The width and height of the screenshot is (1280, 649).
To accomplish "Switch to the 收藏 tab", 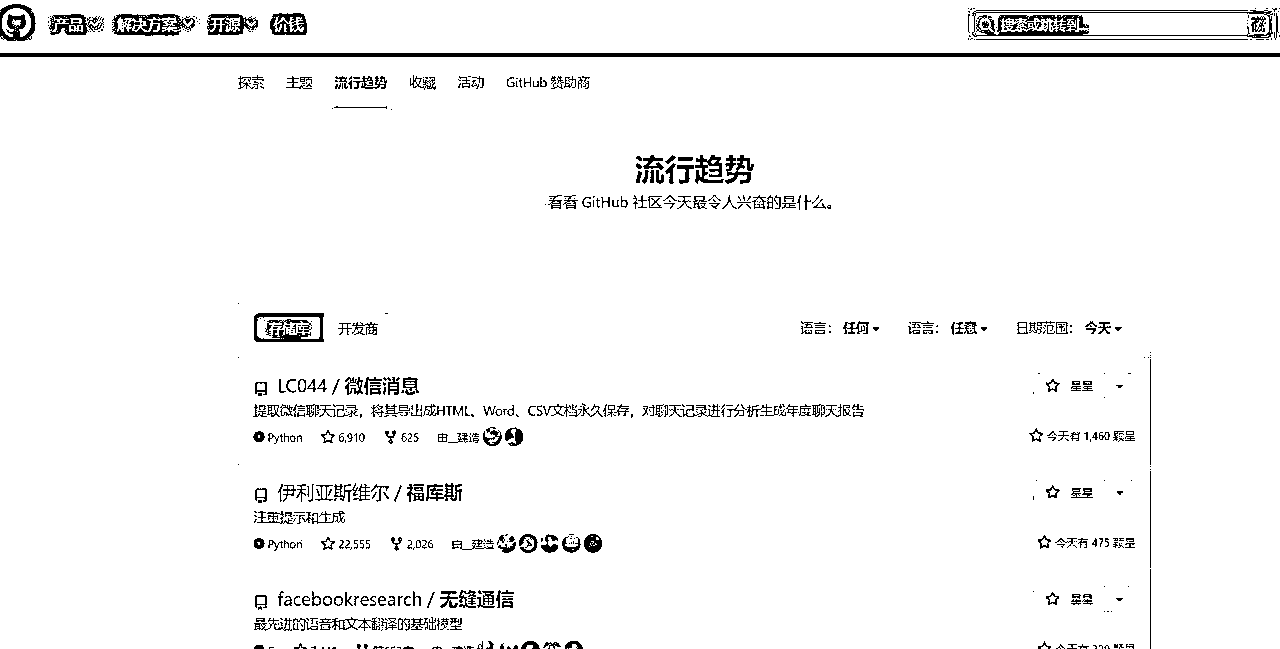I will (x=422, y=83).
